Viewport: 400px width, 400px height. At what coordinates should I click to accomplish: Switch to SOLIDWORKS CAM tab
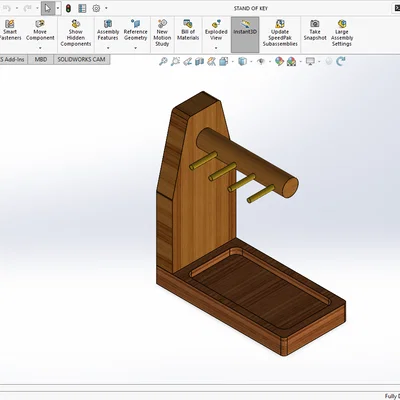point(81,60)
